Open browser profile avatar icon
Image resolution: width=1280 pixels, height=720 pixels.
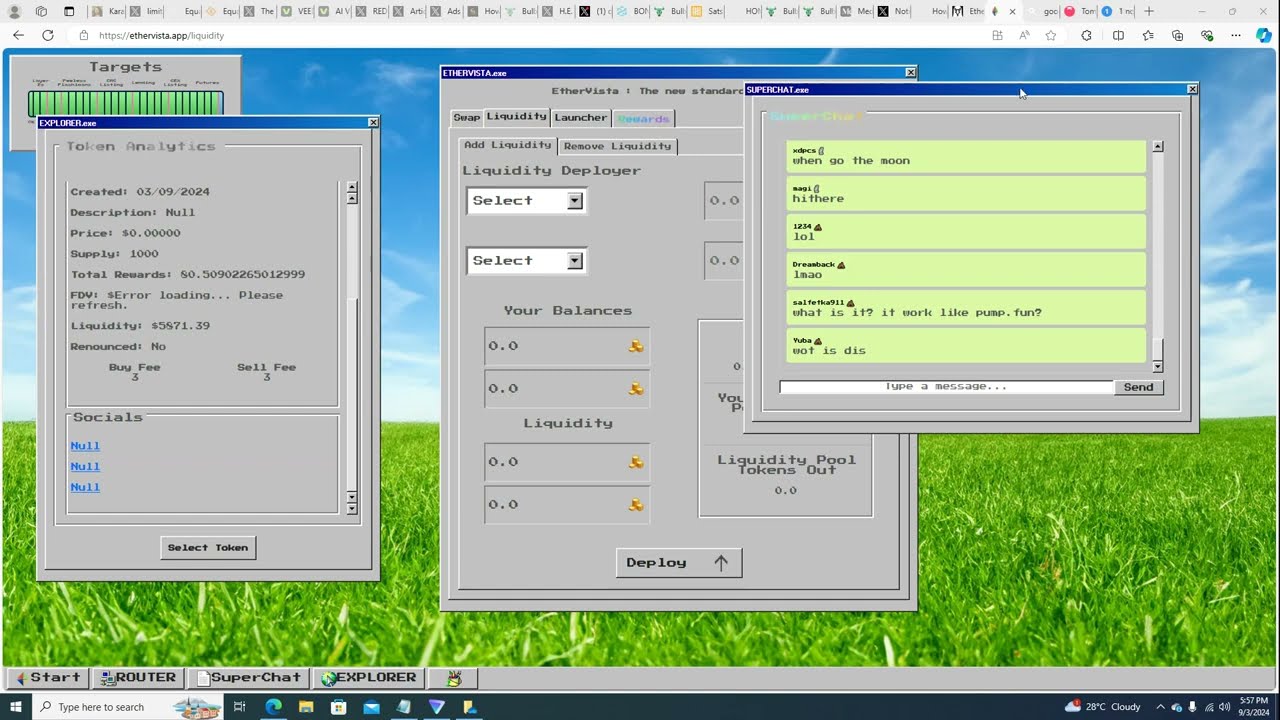pos(14,11)
